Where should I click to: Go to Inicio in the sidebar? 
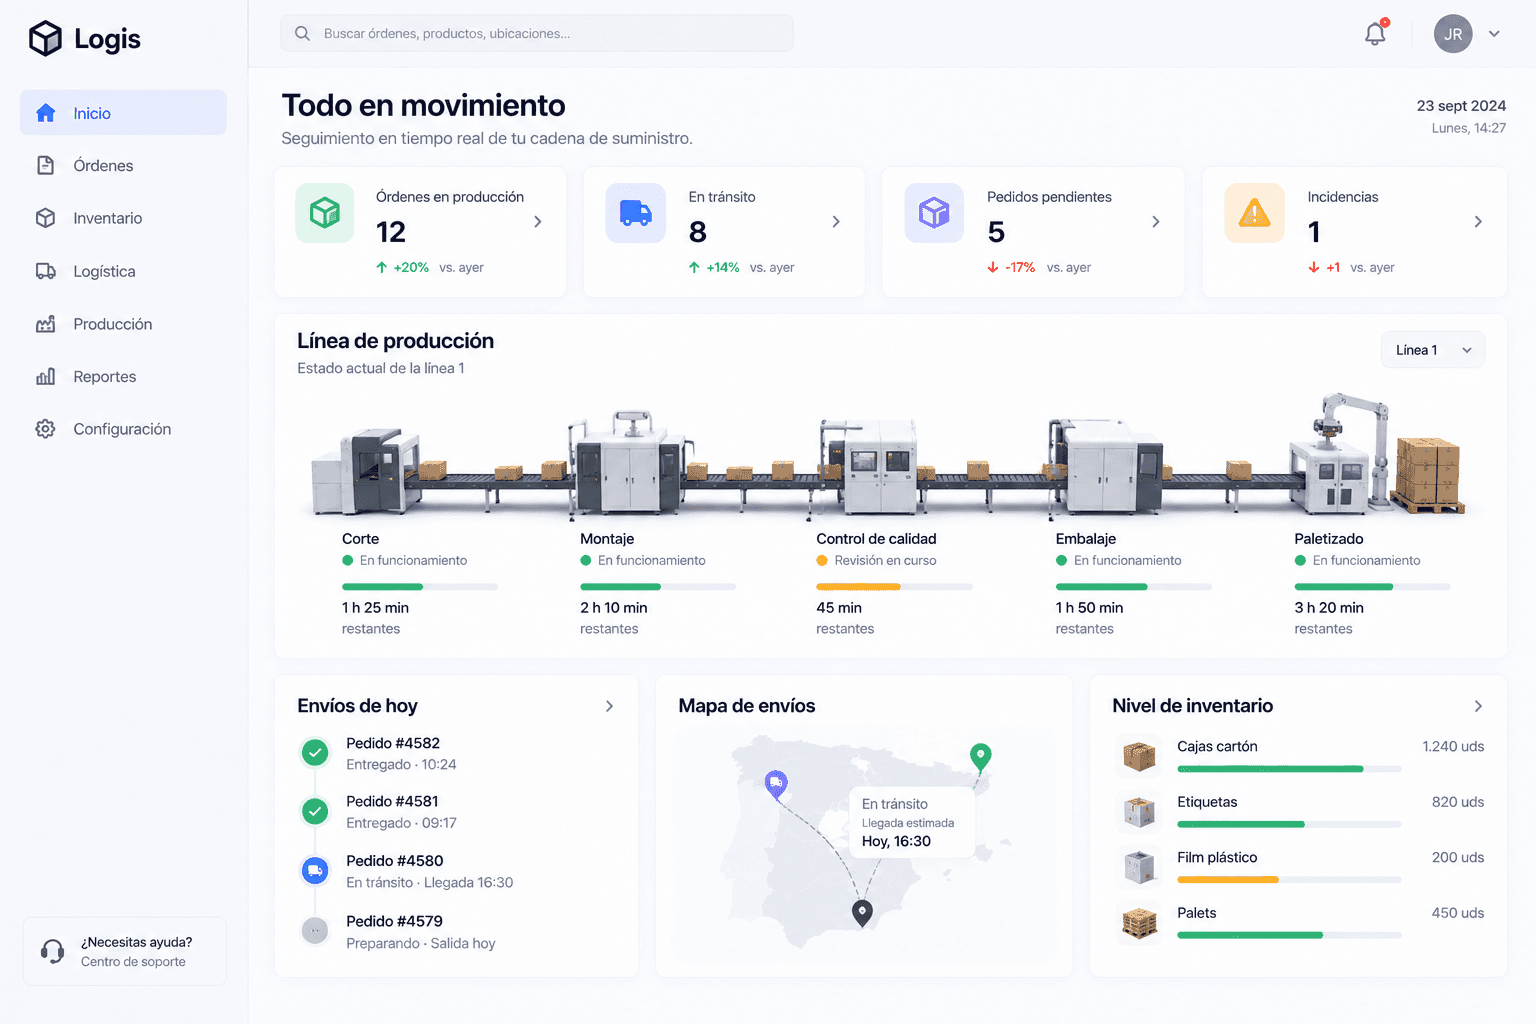[123, 113]
